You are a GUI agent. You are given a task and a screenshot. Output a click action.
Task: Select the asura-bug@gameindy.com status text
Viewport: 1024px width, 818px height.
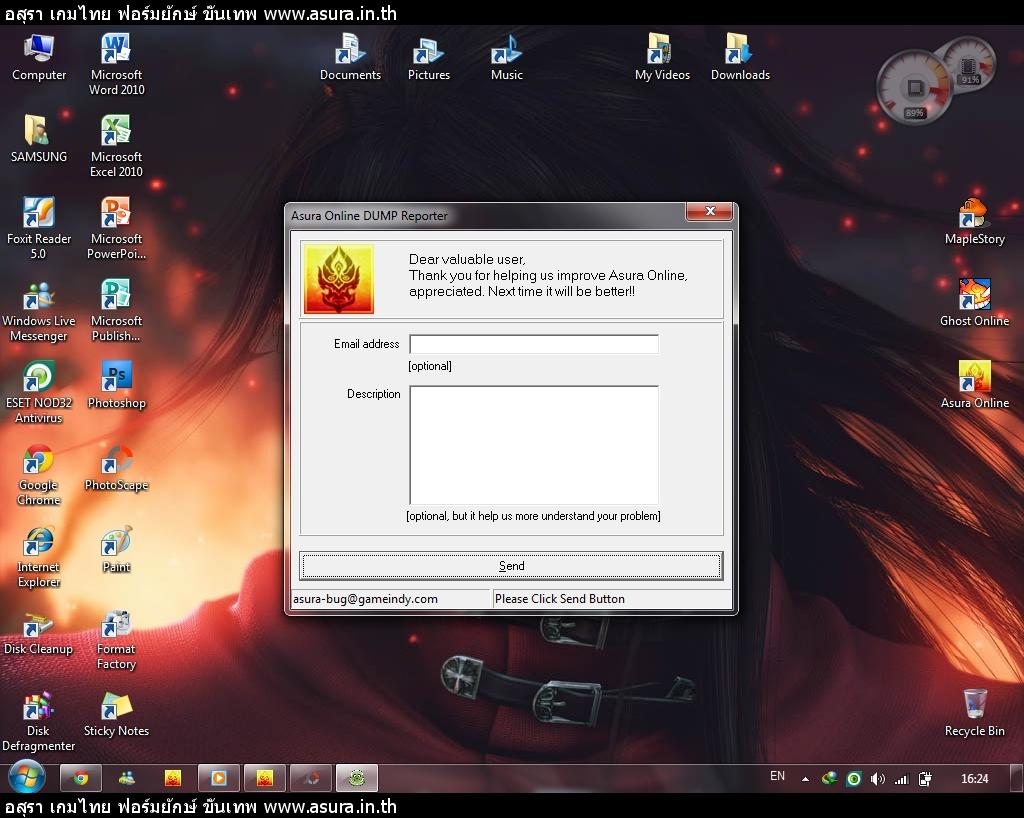[365, 599]
